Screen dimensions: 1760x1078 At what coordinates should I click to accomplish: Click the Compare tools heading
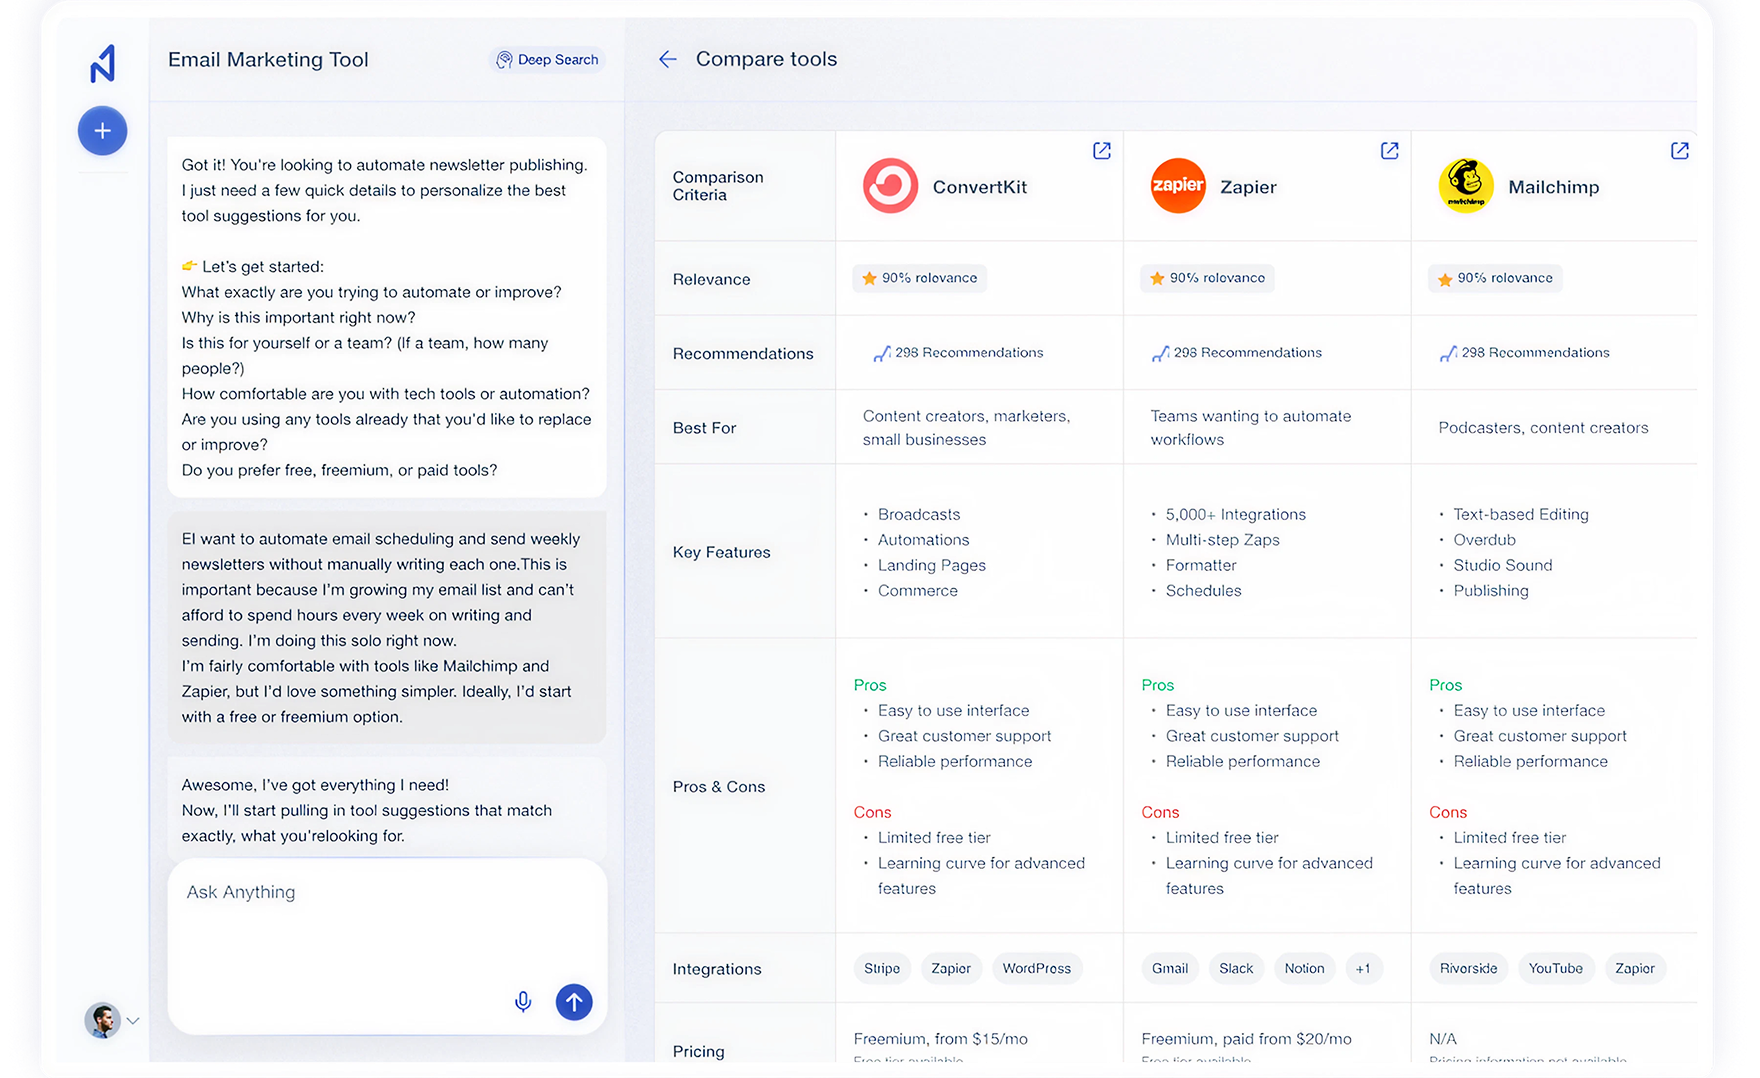pos(767,59)
